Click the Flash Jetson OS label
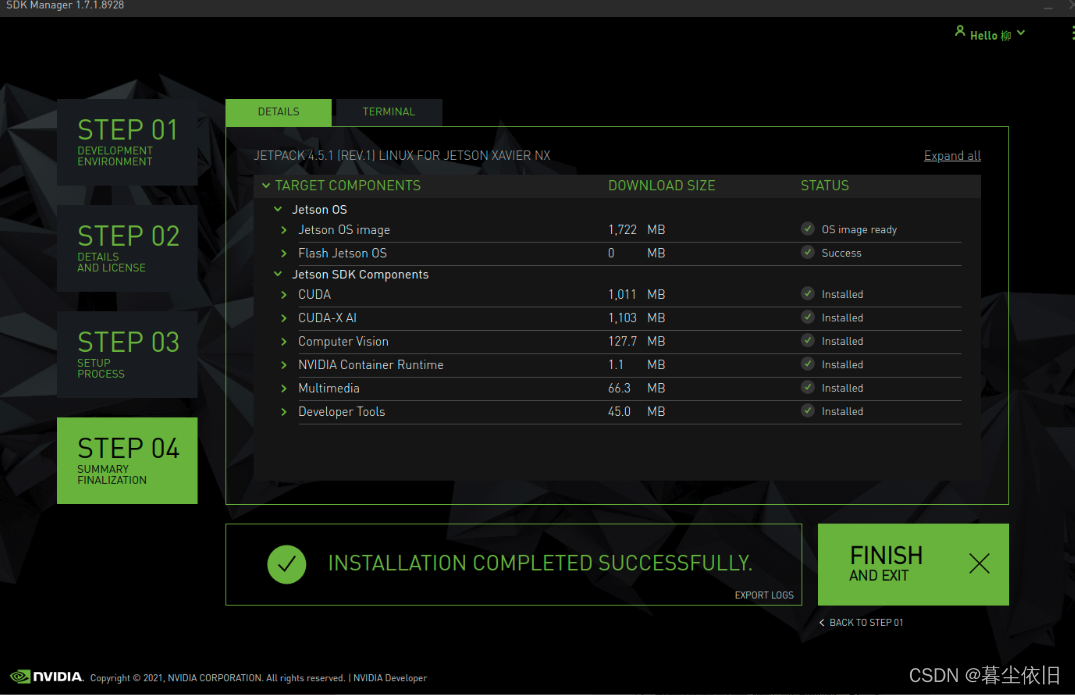Screen dimensions: 1075x695 point(342,254)
